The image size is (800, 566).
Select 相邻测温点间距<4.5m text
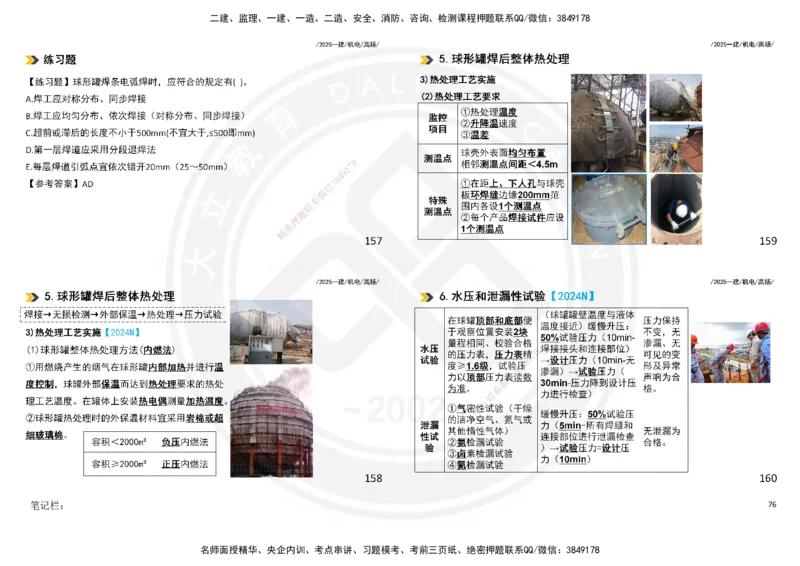pos(509,164)
